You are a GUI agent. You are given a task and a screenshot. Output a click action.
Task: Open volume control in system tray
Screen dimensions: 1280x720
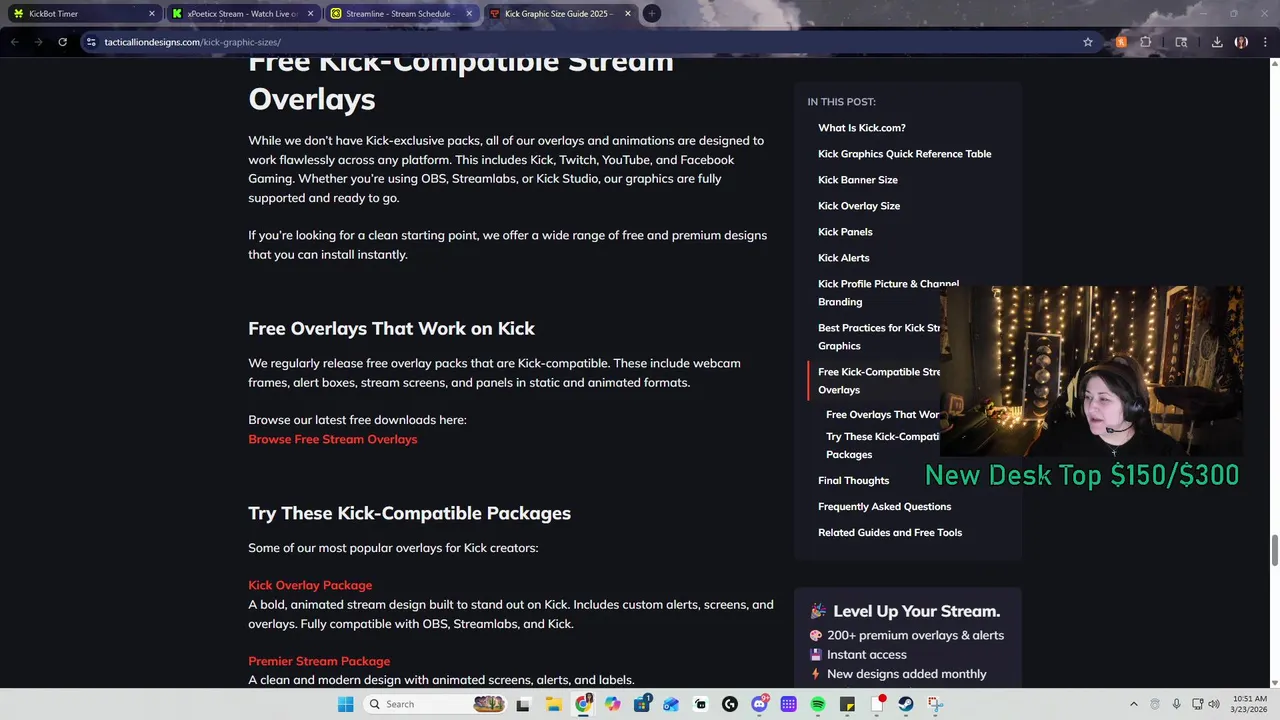coord(1214,704)
